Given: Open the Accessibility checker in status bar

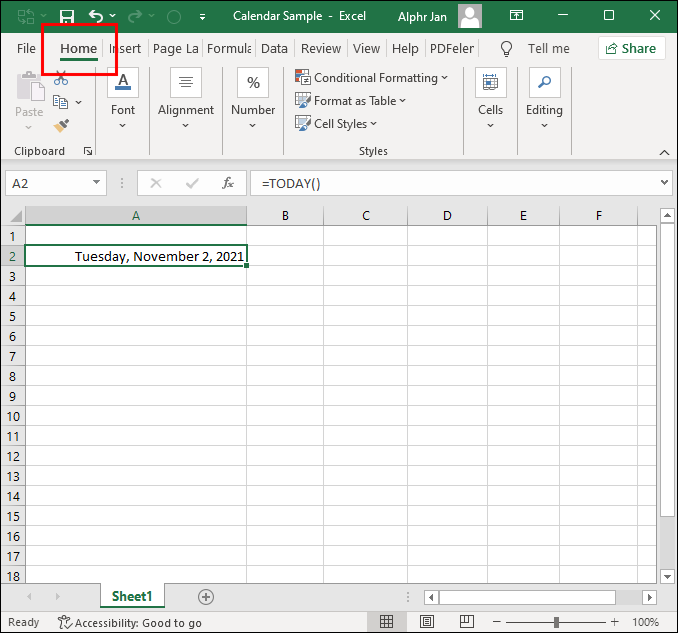Looking at the screenshot, I should tap(129, 622).
